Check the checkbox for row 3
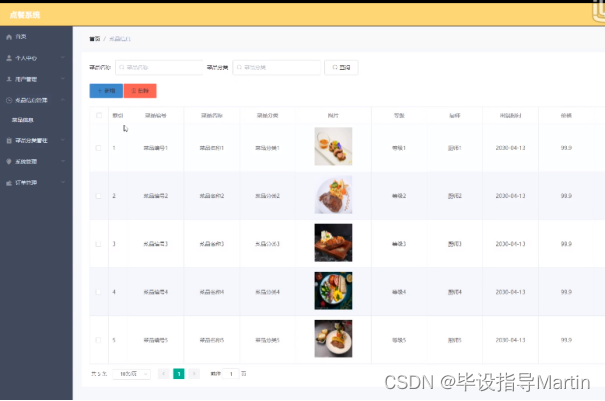605x401 pixels. 98,244
